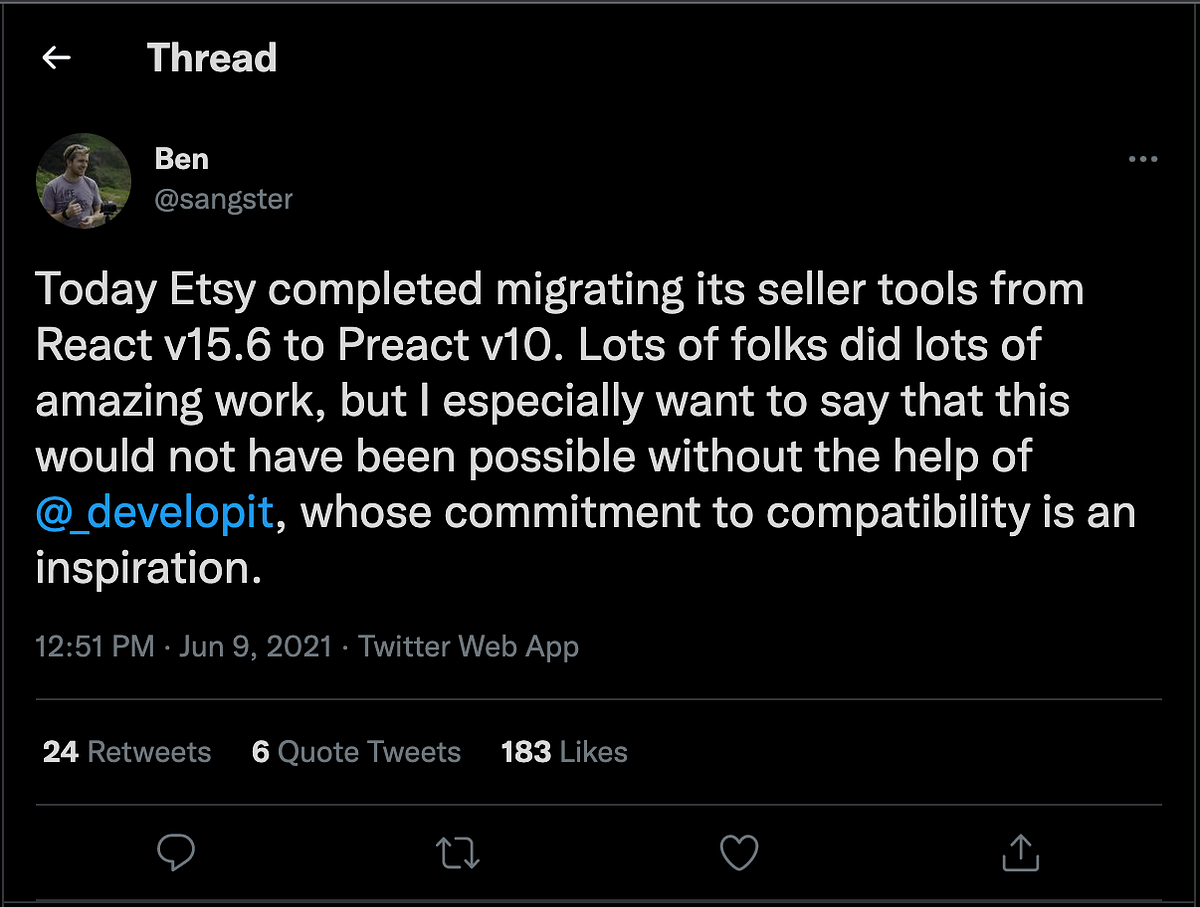
Task: Navigate back with the arrow icon
Action: click(x=56, y=57)
